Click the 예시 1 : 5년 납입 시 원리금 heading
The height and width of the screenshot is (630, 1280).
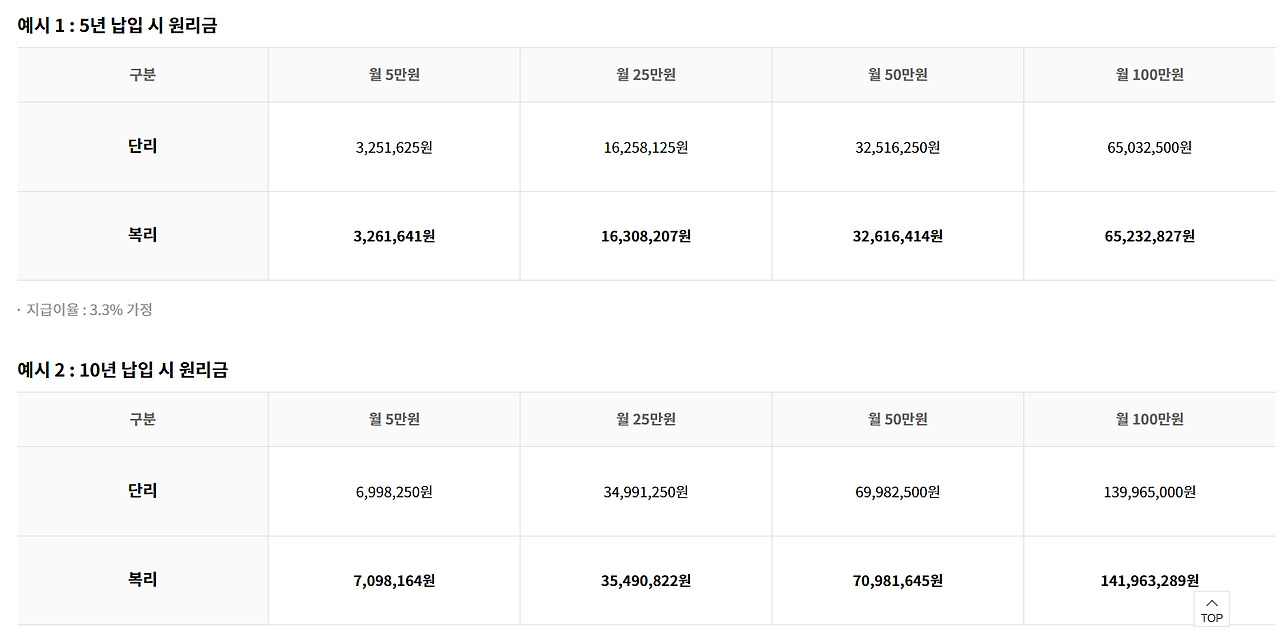(x=117, y=25)
